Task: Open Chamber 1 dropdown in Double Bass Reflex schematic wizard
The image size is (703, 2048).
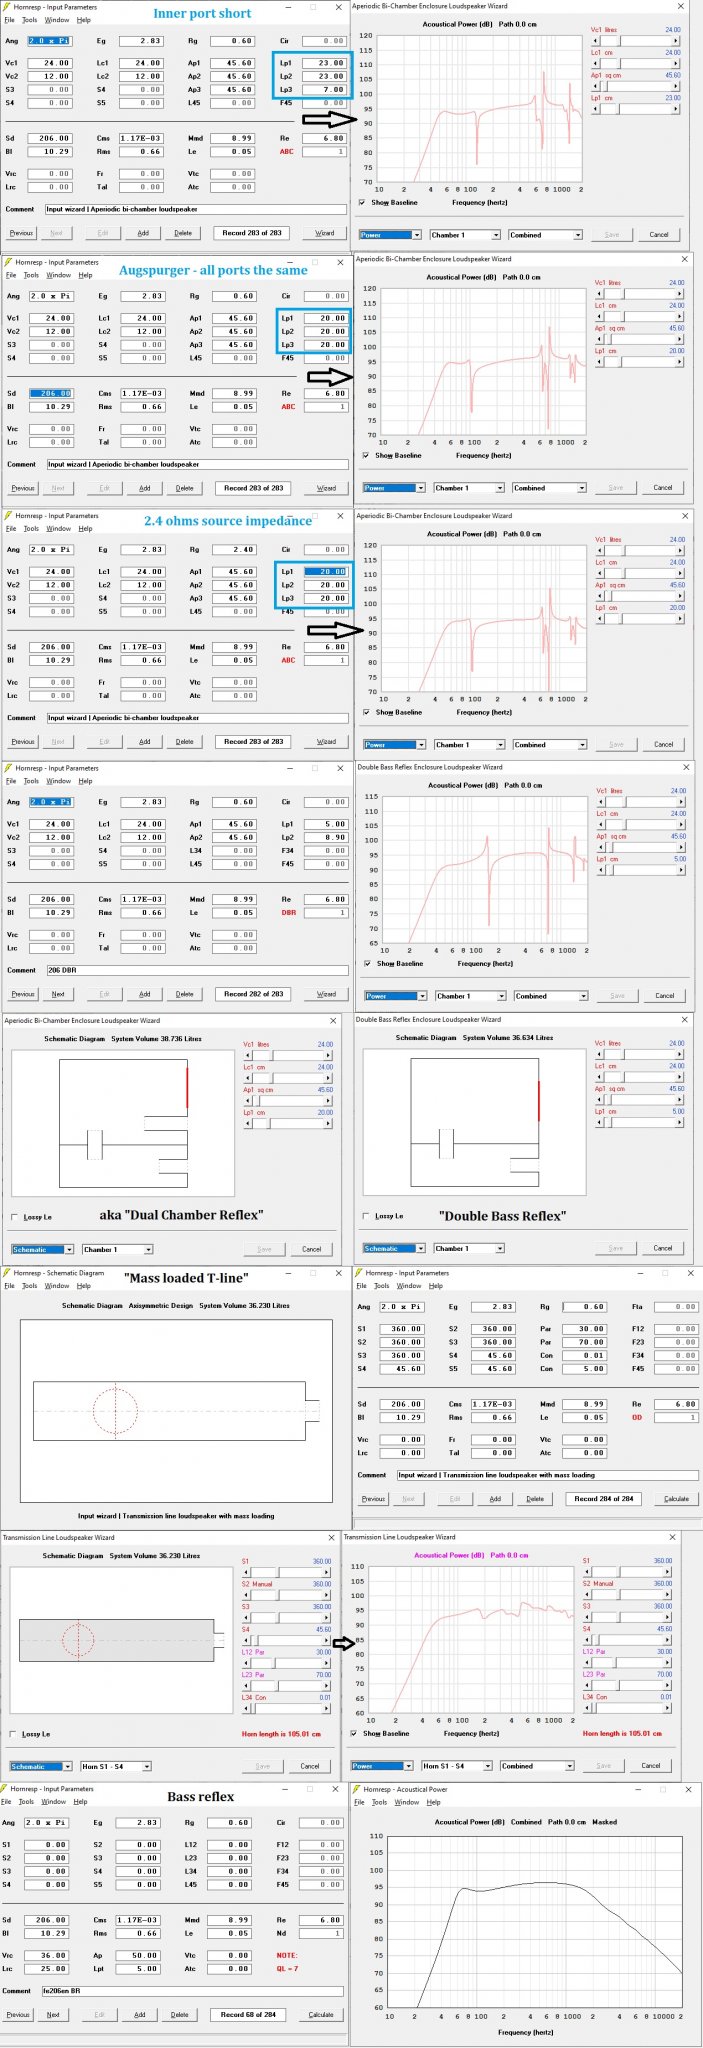Action: [x=468, y=1248]
